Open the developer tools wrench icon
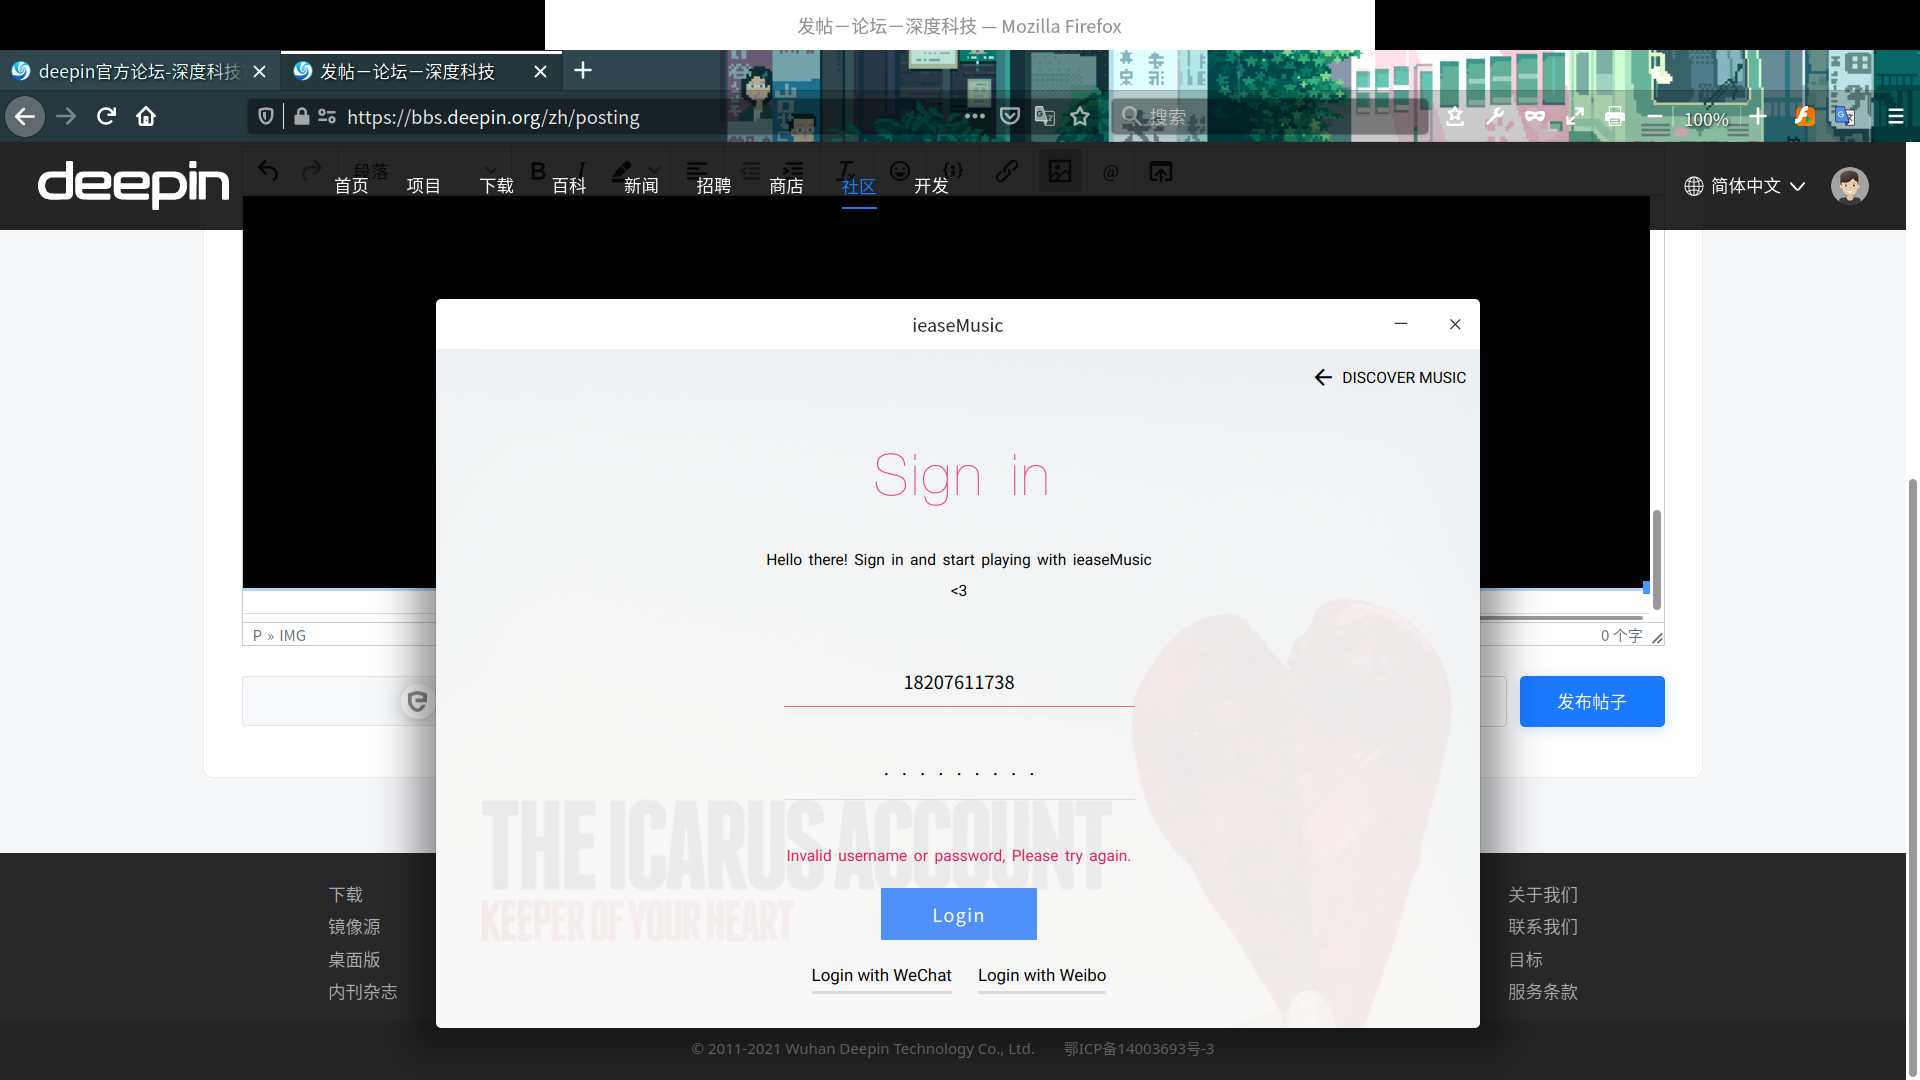Viewport: 1920px width, 1080px height. [x=1494, y=117]
